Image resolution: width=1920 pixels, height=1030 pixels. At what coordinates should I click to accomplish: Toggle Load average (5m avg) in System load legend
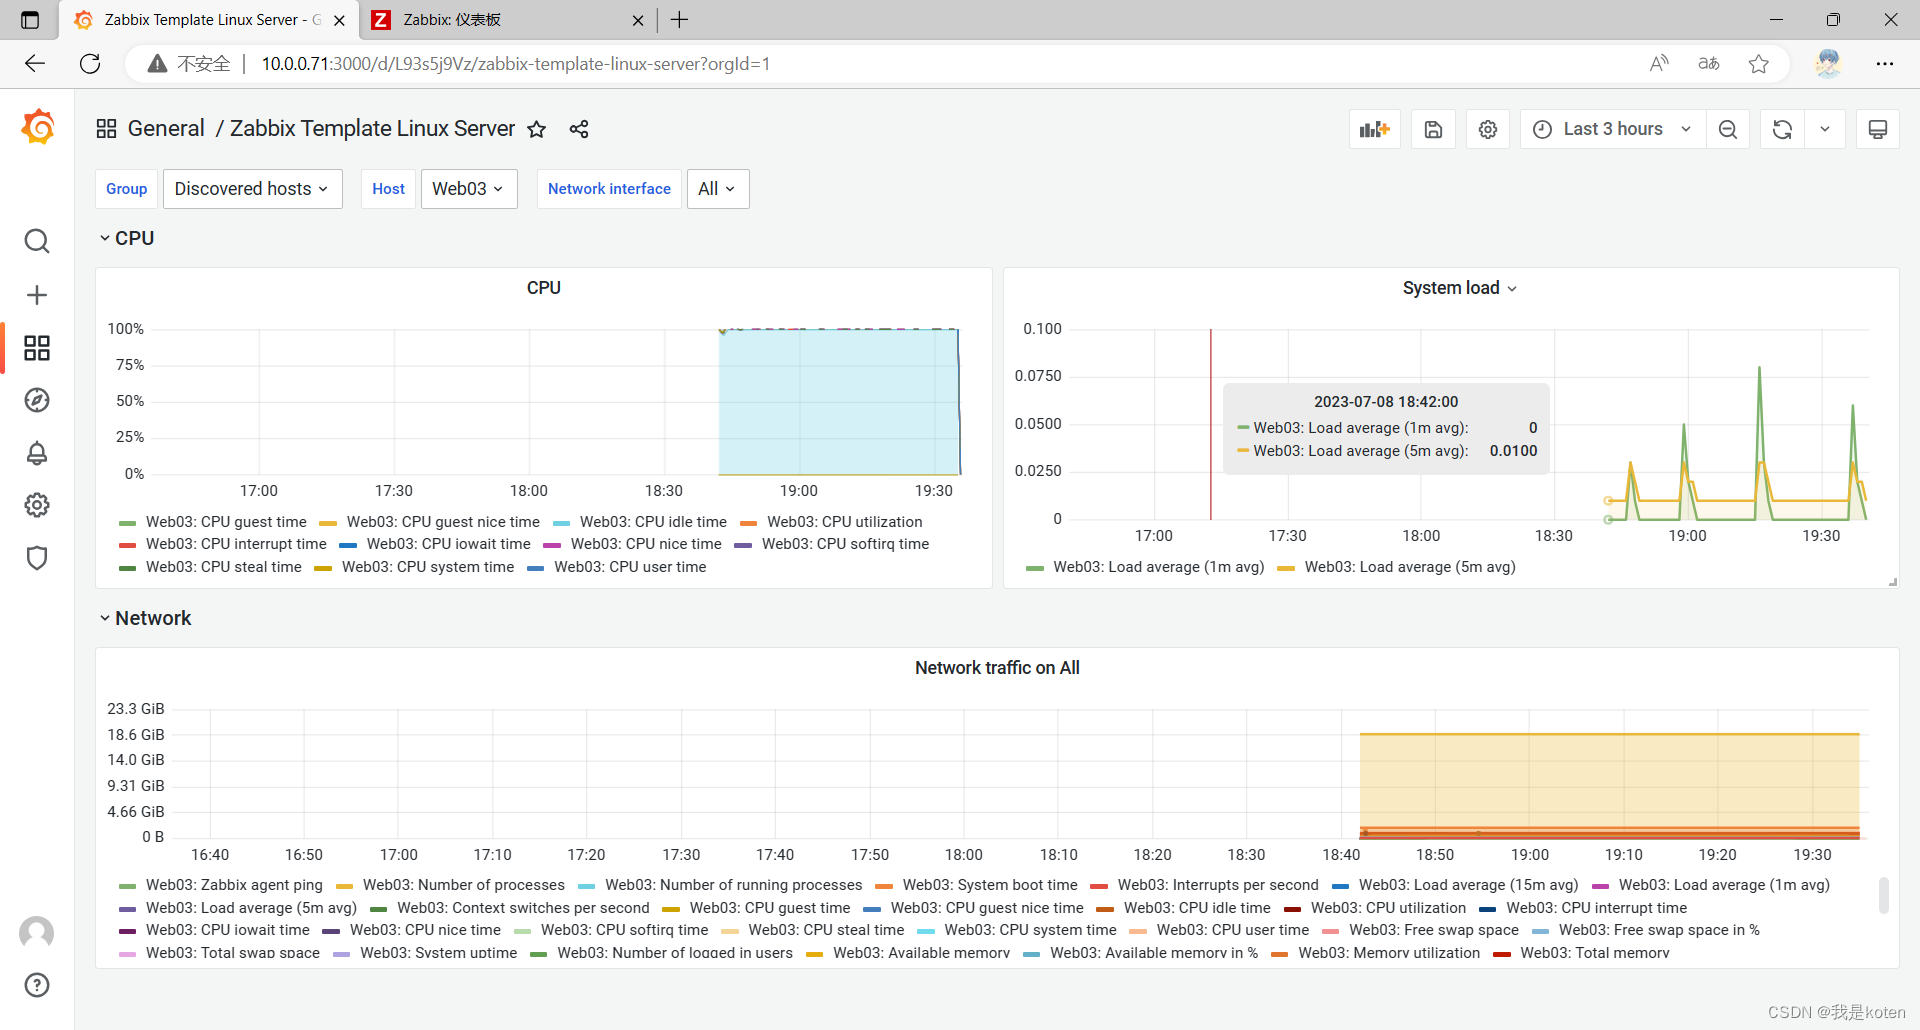(1410, 567)
